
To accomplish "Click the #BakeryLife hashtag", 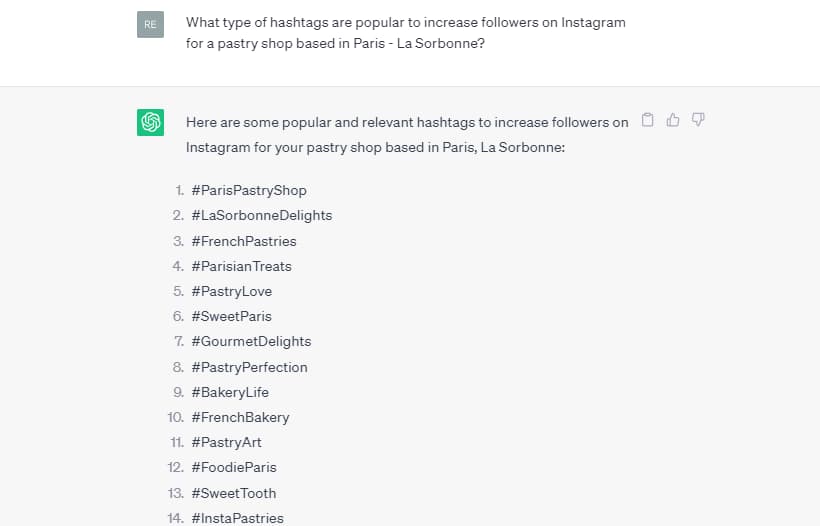I will [230, 392].
